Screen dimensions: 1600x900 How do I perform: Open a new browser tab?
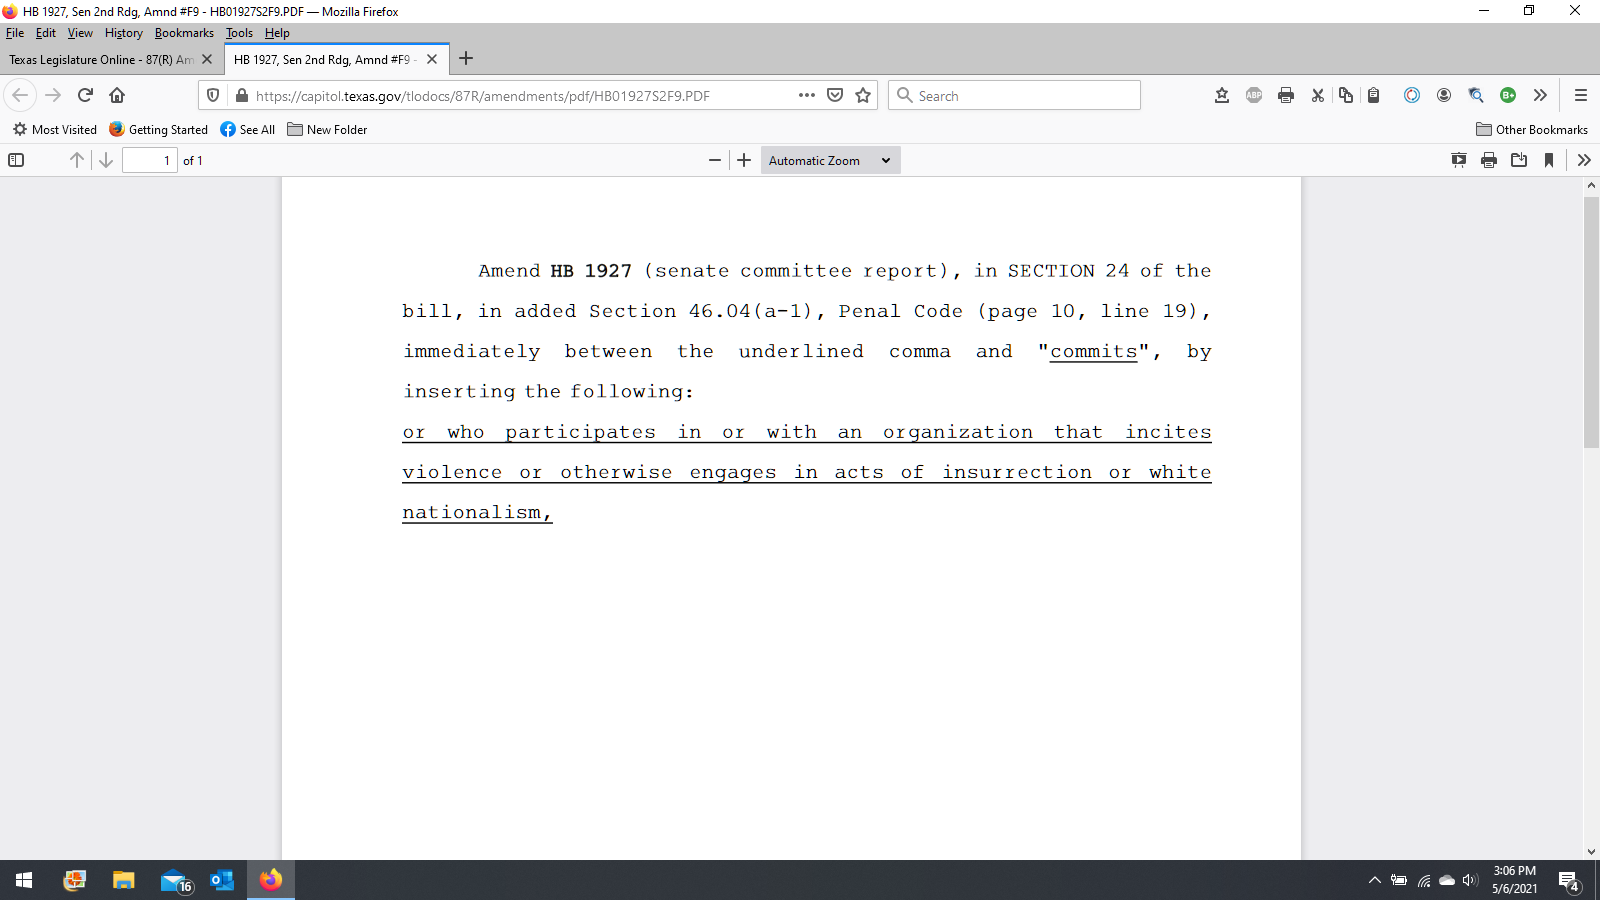[x=466, y=59]
